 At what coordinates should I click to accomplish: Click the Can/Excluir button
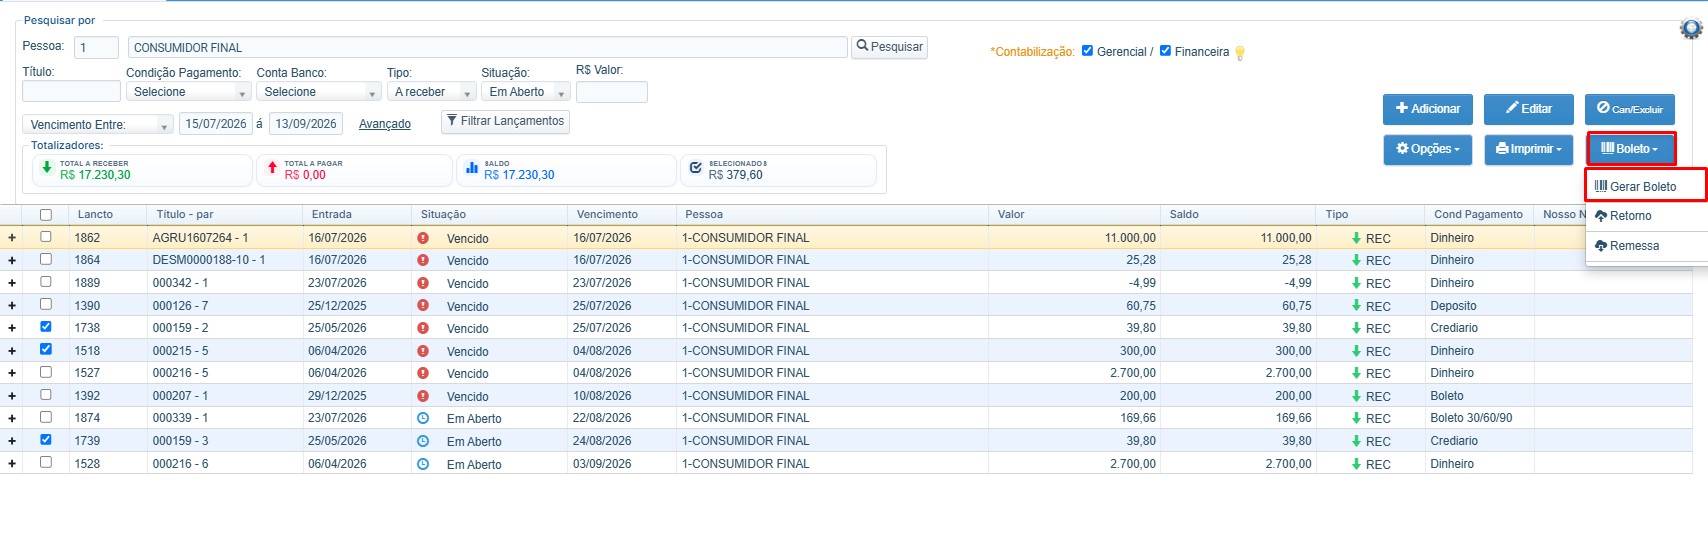pyautogui.click(x=1629, y=109)
